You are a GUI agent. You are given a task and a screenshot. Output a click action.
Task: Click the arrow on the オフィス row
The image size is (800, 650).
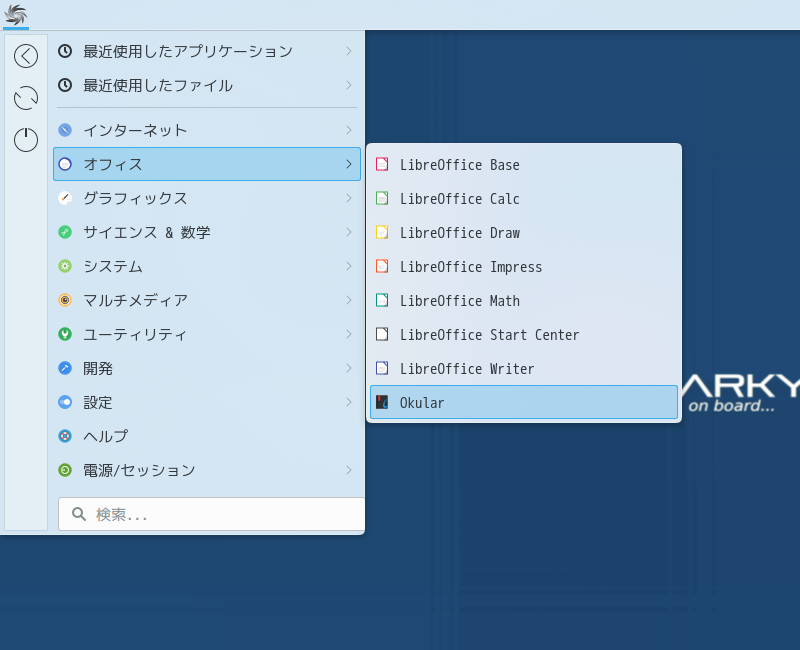click(x=349, y=164)
